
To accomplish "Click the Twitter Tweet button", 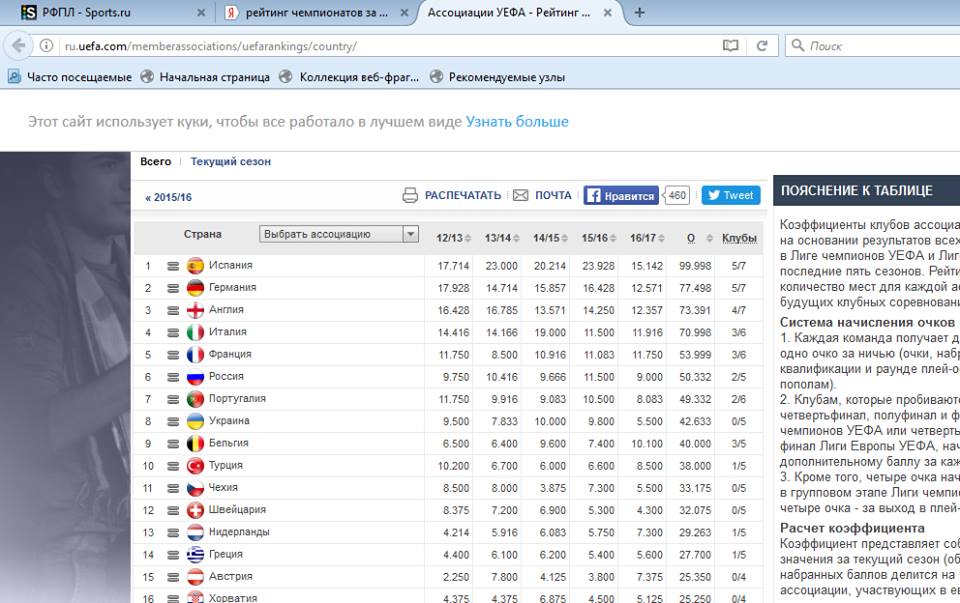I will pos(731,195).
